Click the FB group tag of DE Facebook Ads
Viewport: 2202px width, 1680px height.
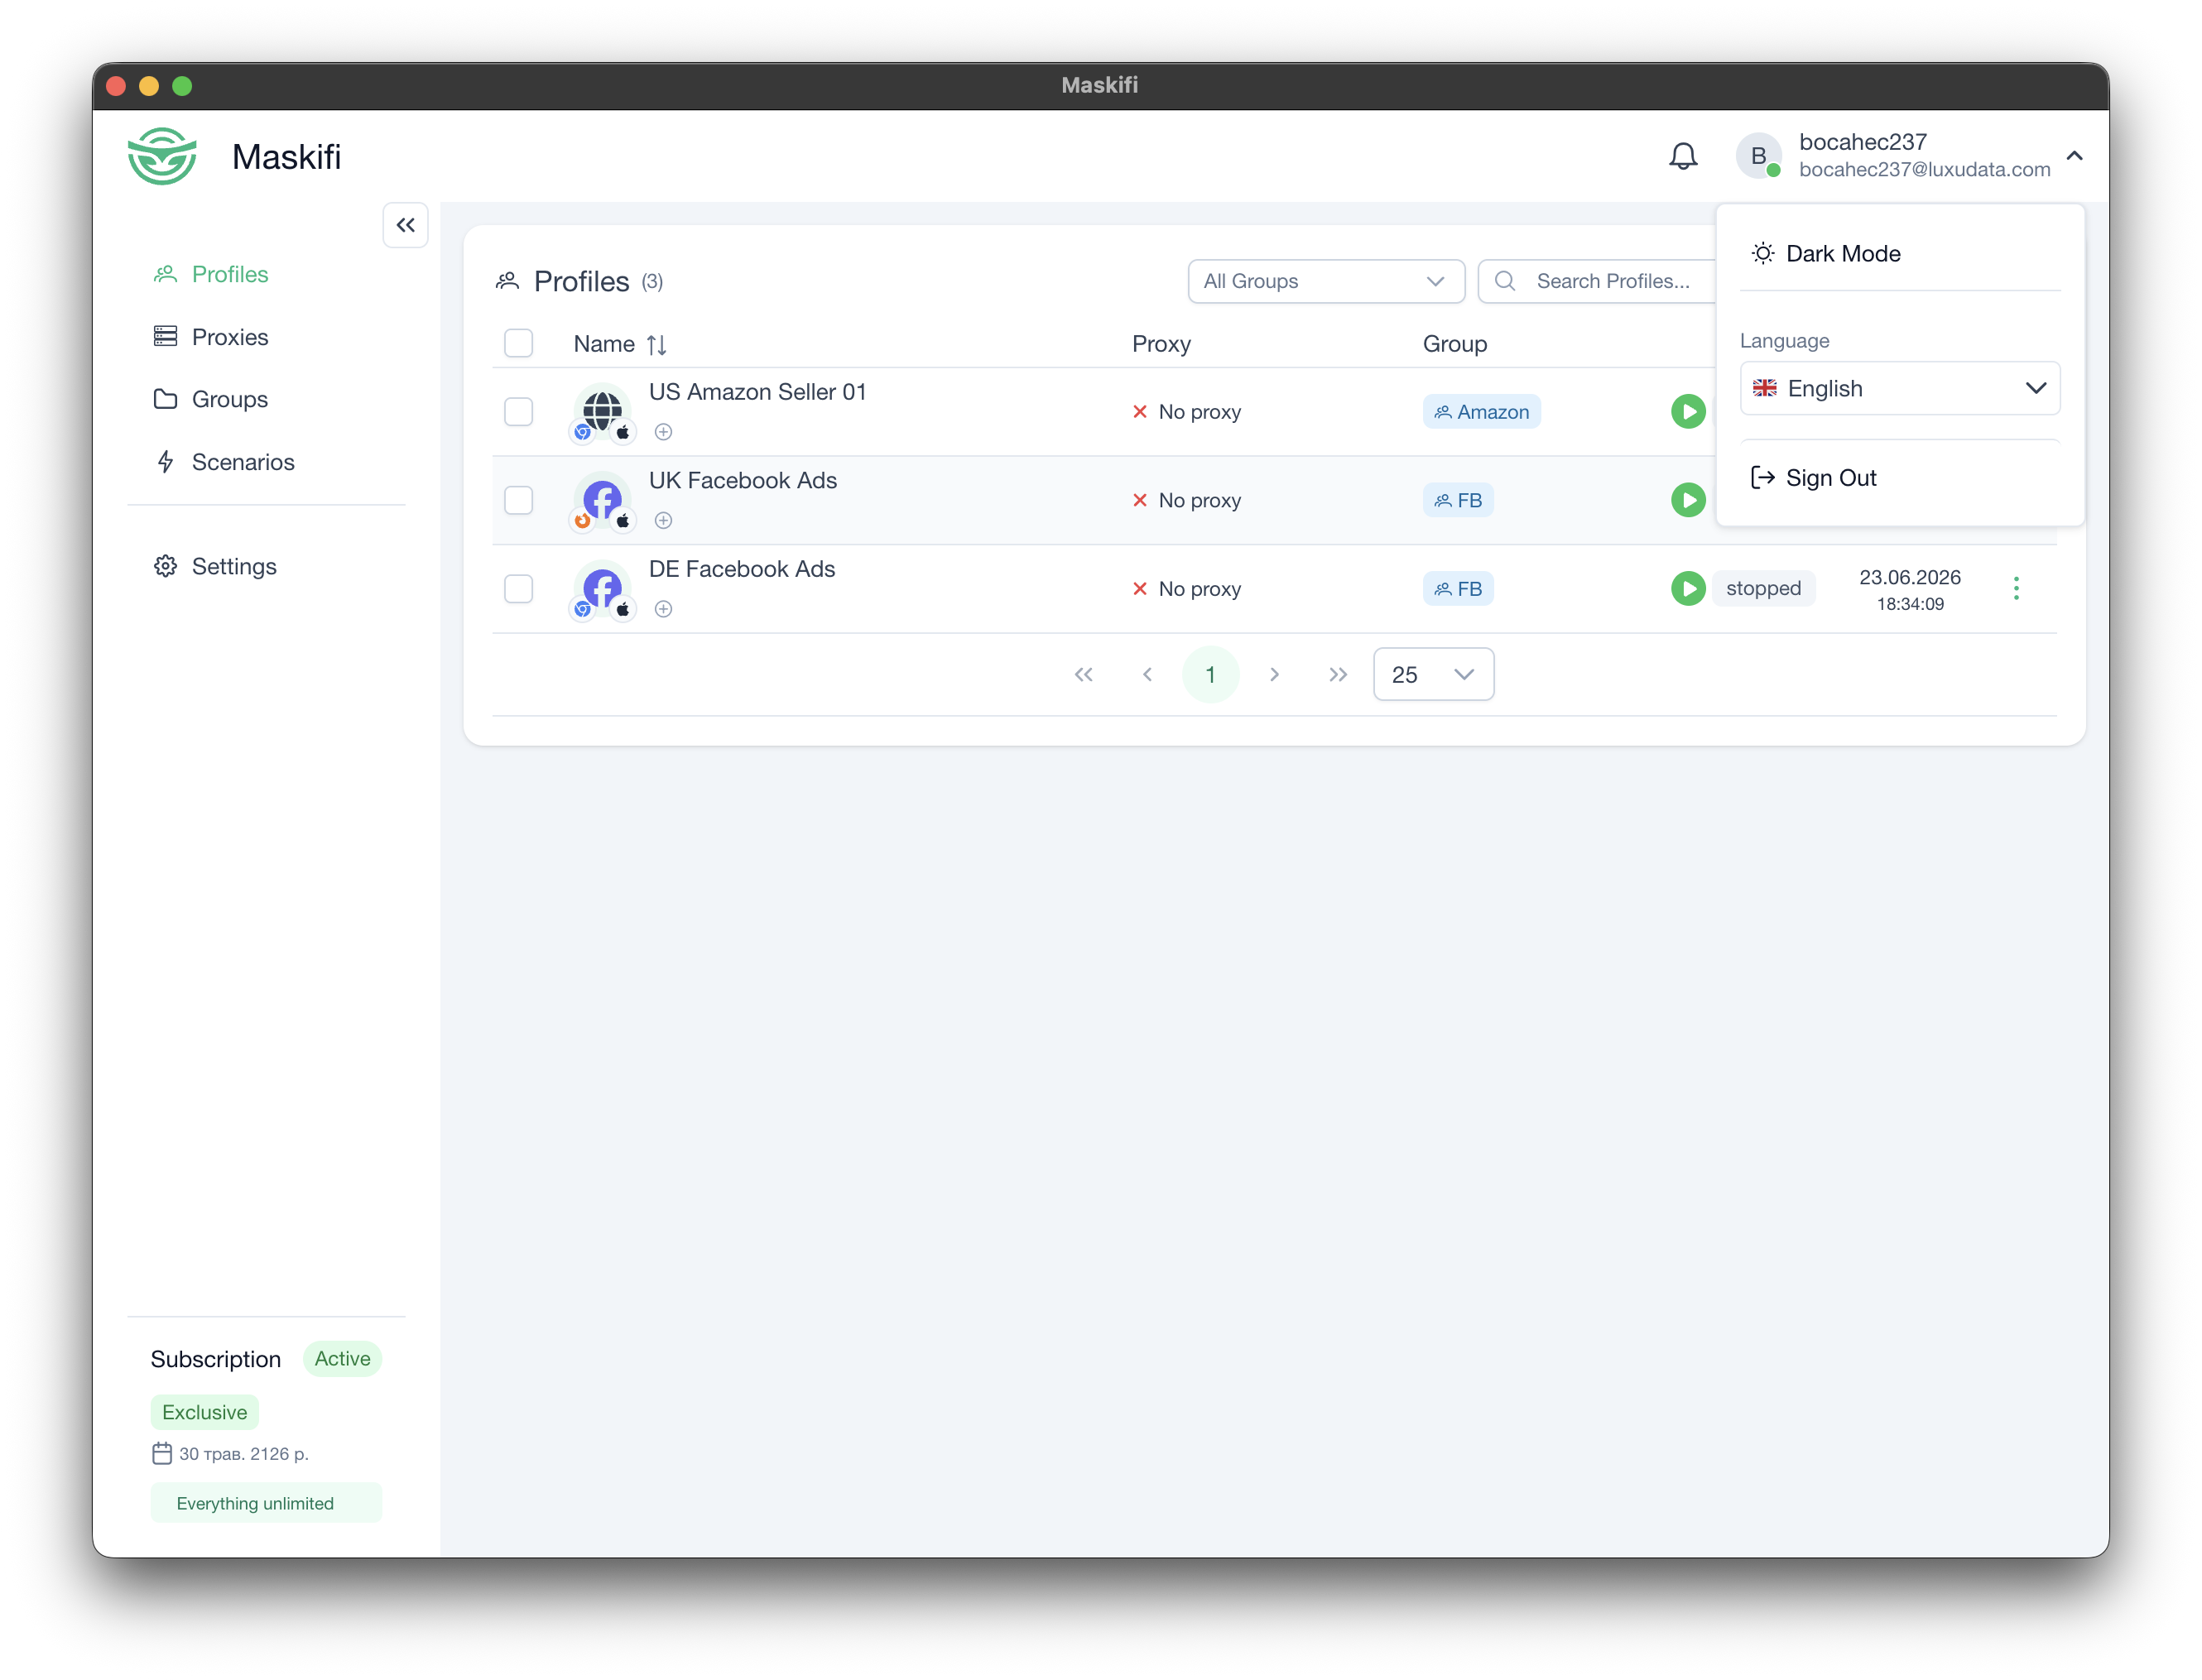pos(1458,589)
